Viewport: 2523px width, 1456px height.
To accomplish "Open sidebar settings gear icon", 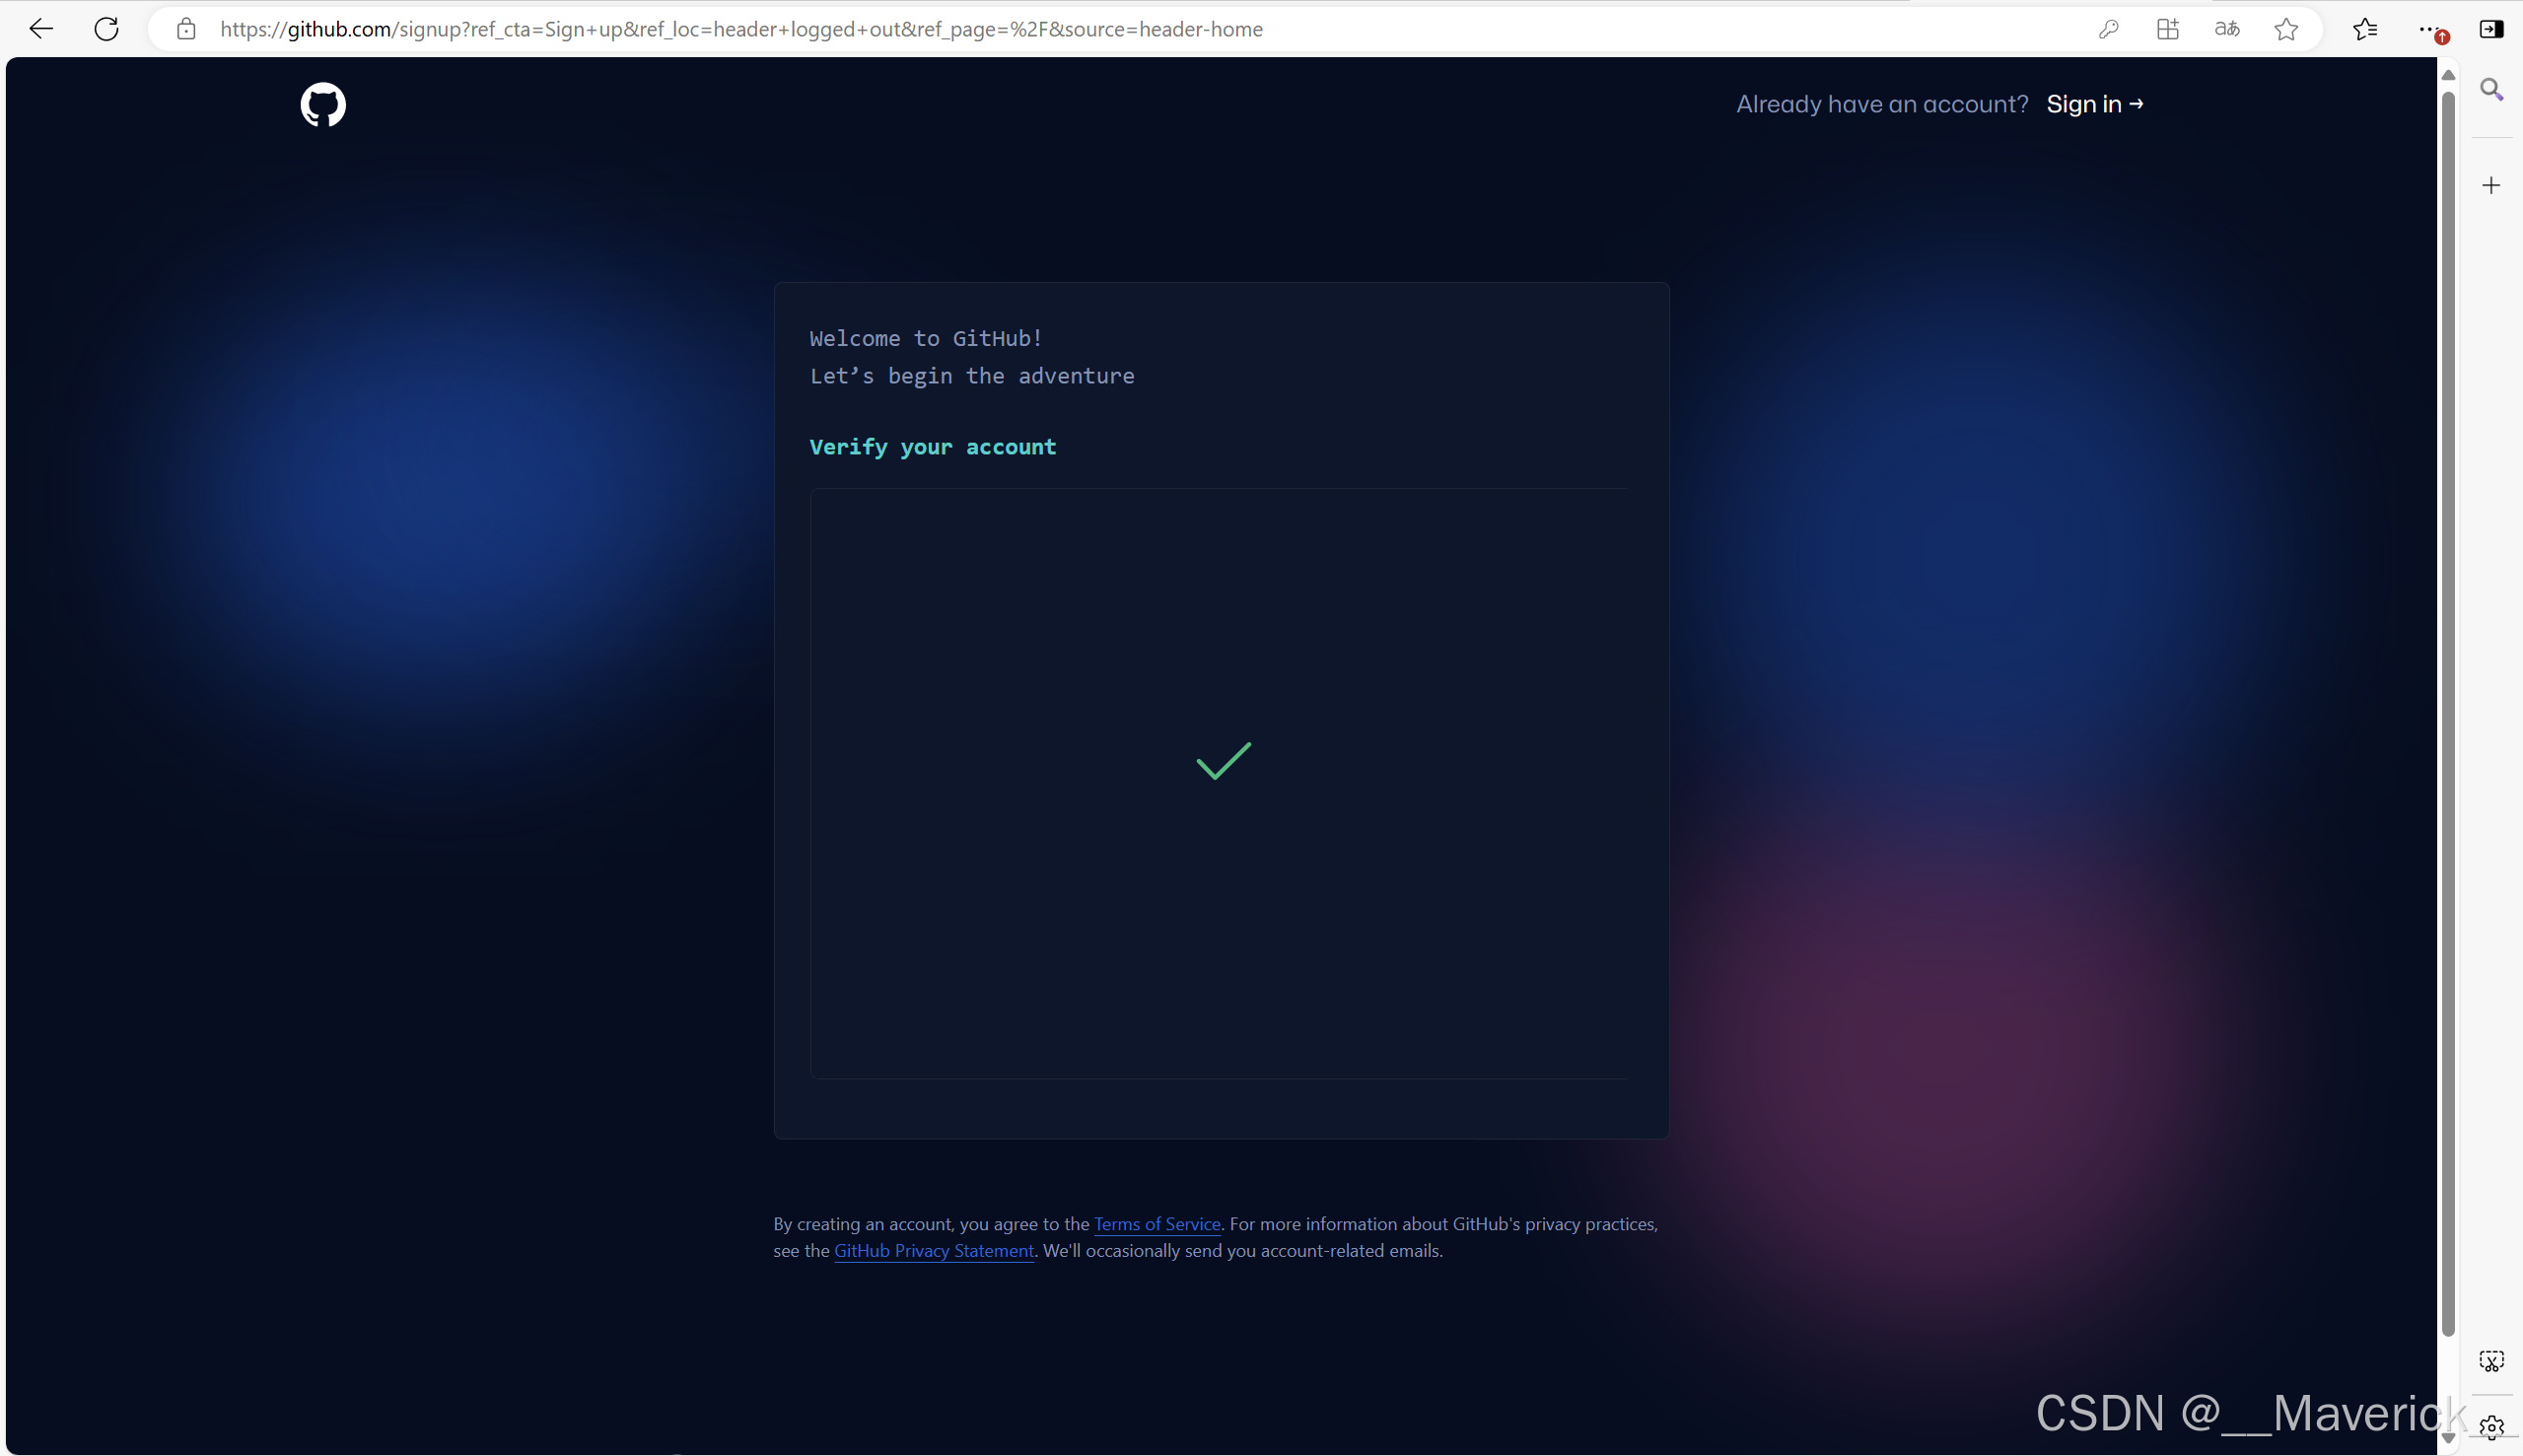I will pyautogui.click(x=2491, y=1426).
